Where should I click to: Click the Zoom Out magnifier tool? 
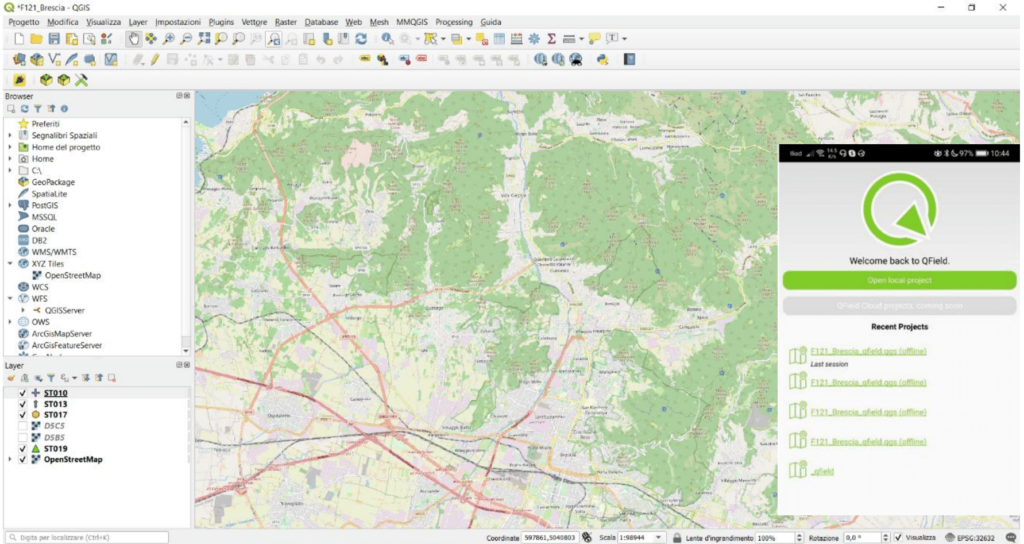(186, 39)
